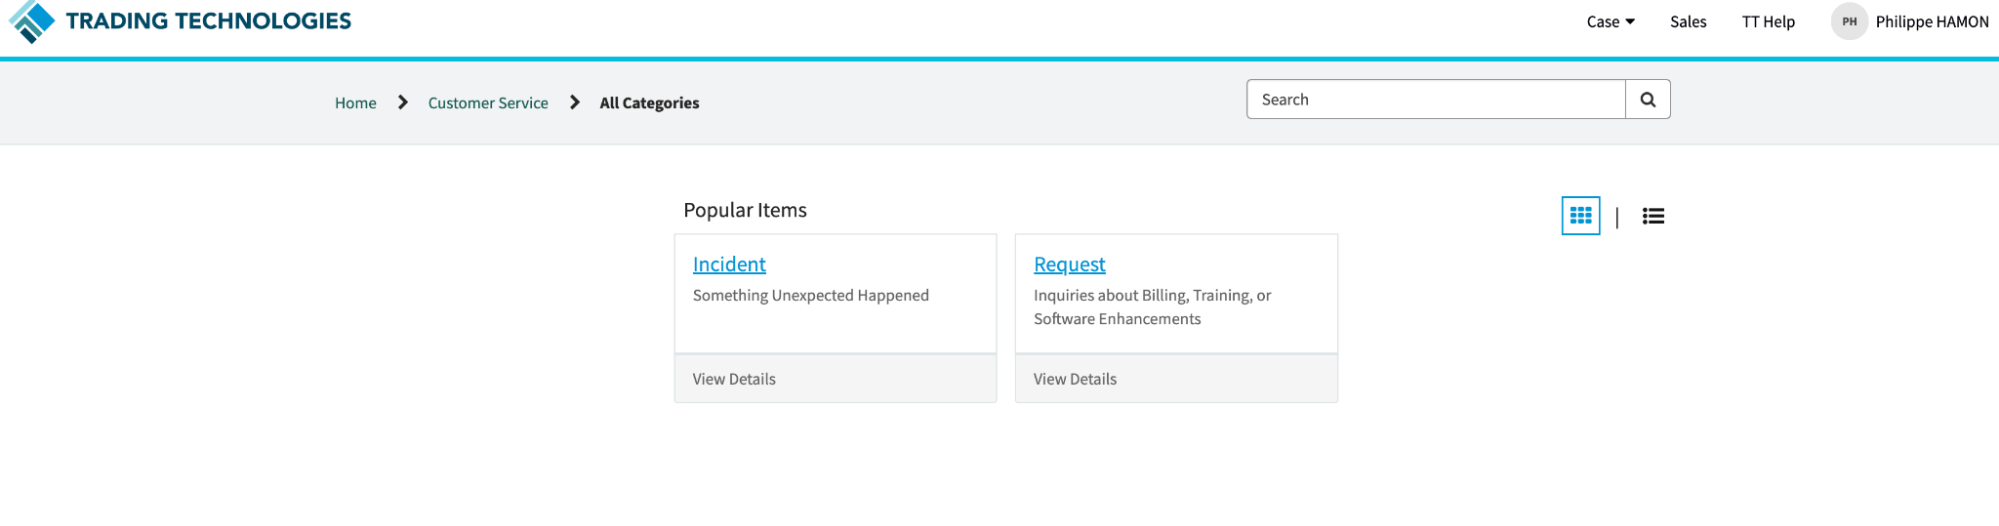Viewport: 1999px width, 526px height.
Task: Click the Trading Technologies diamond logo icon
Action: (x=31, y=21)
